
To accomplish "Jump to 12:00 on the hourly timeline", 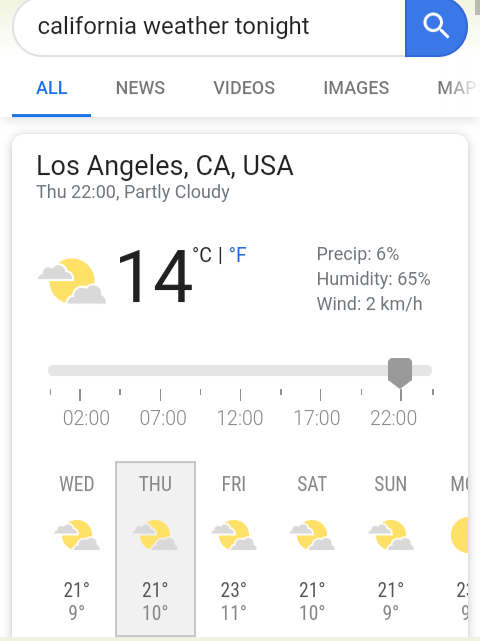I will [x=240, y=418].
